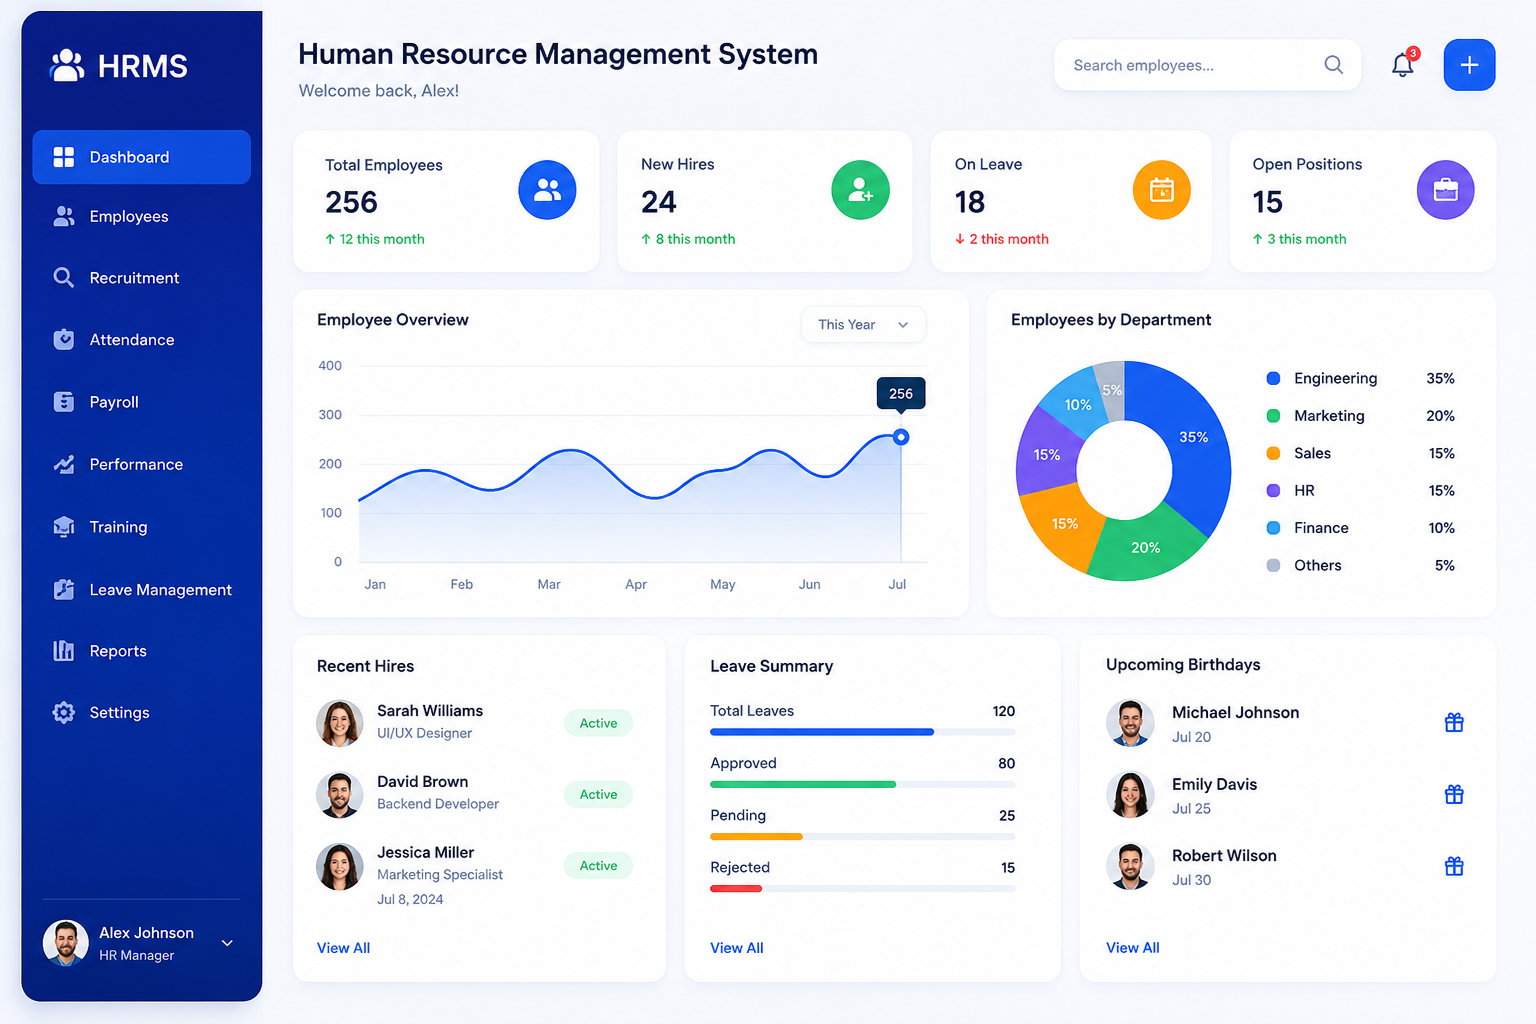Click the blue plus add button

[x=1469, y=65]
